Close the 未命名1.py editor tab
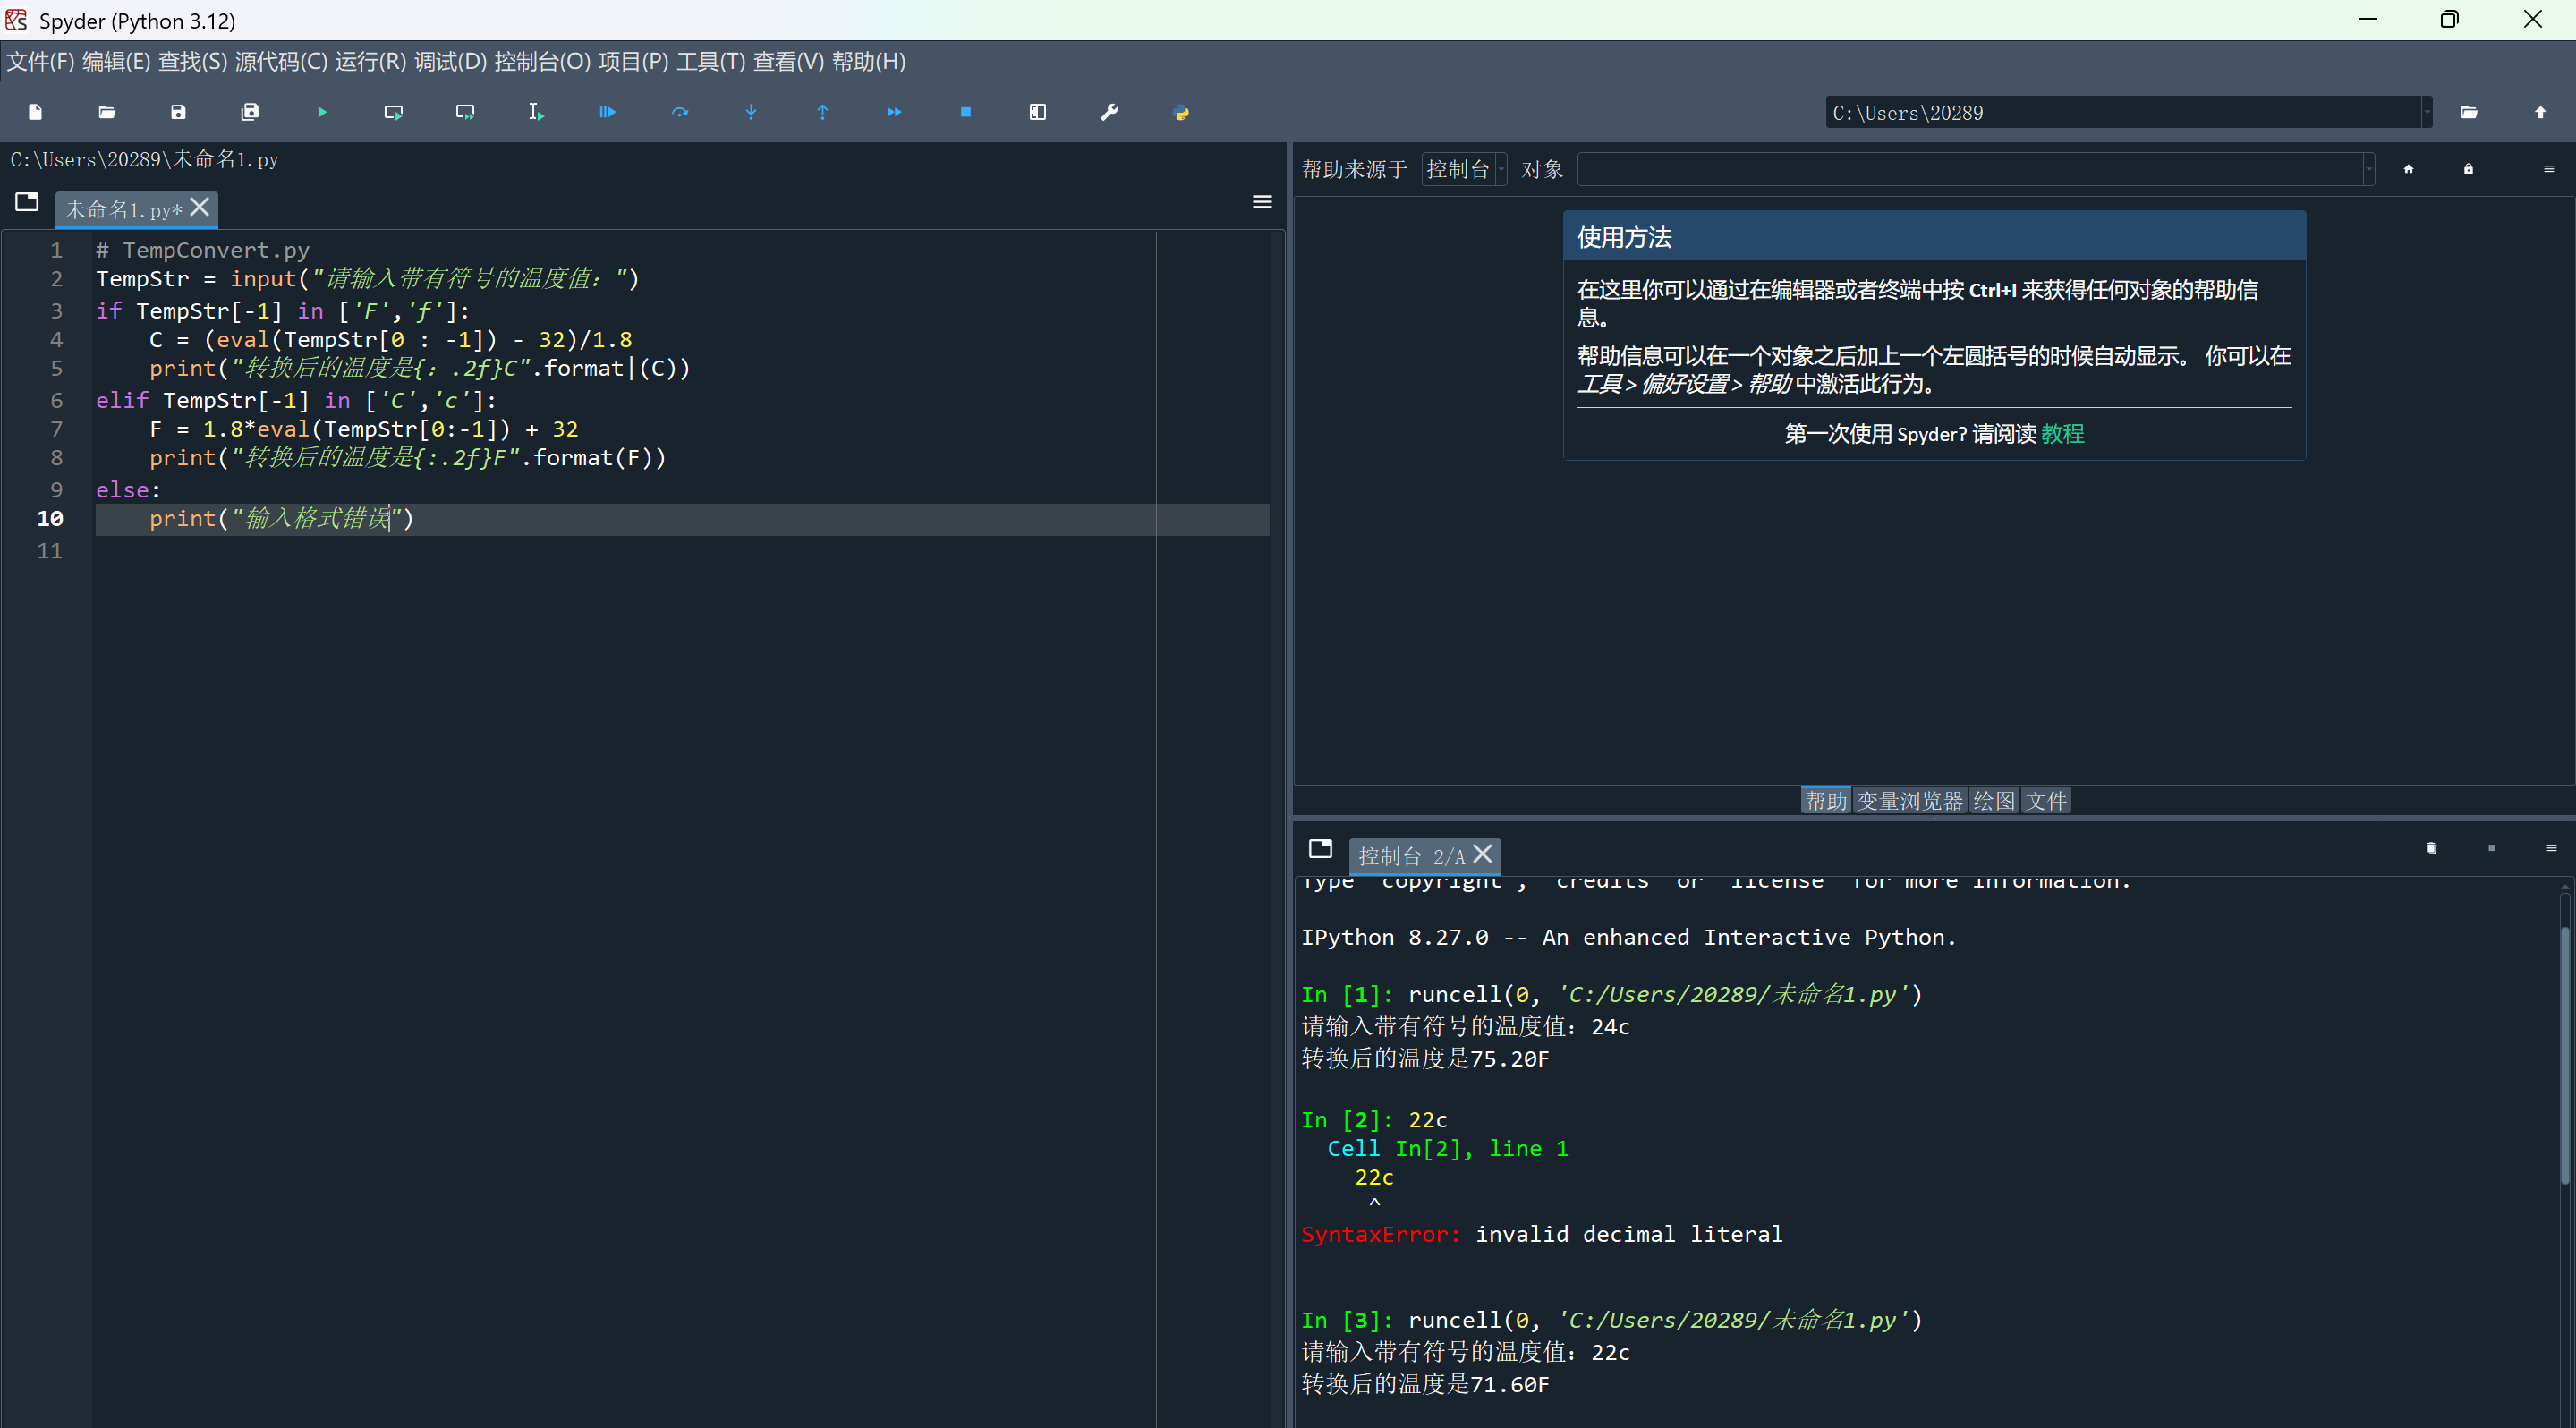This screenshot has height=1428, width=2576. pos(200,207)
